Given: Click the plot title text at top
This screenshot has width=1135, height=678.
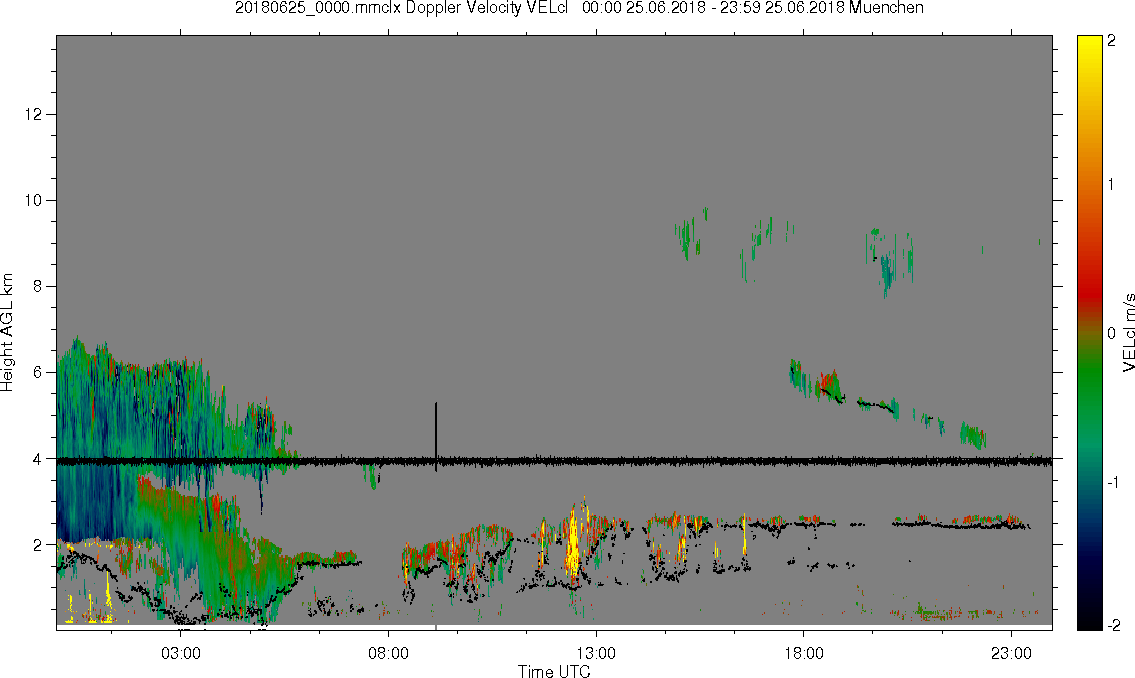Looking at the screenshot, I should (x=579, y=8).
